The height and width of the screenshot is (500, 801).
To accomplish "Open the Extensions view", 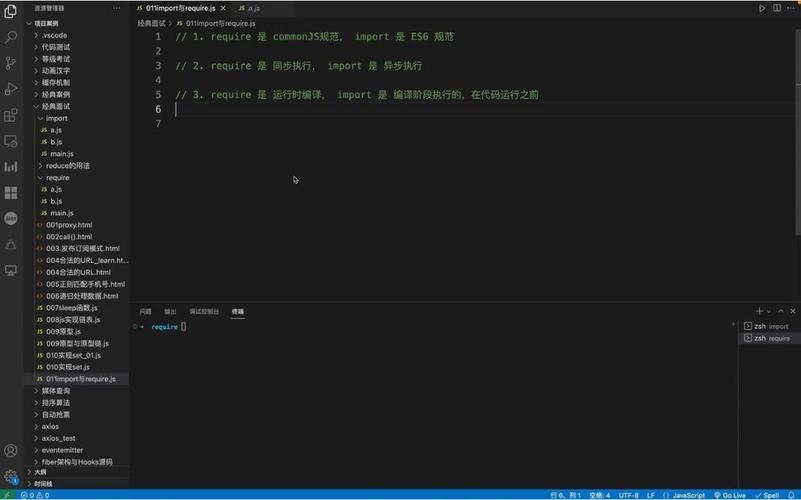I will coord(10,115).
